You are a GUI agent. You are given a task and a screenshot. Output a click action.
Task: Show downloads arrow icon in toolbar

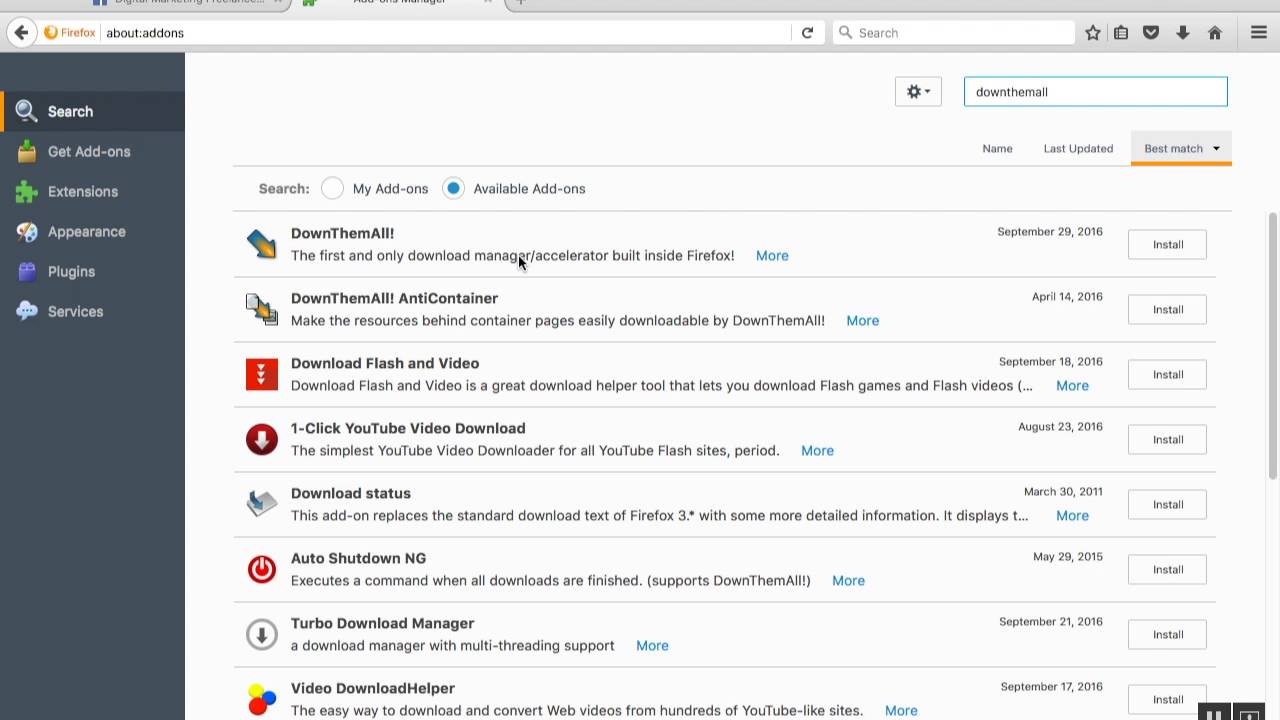(x=1183, y=33)
